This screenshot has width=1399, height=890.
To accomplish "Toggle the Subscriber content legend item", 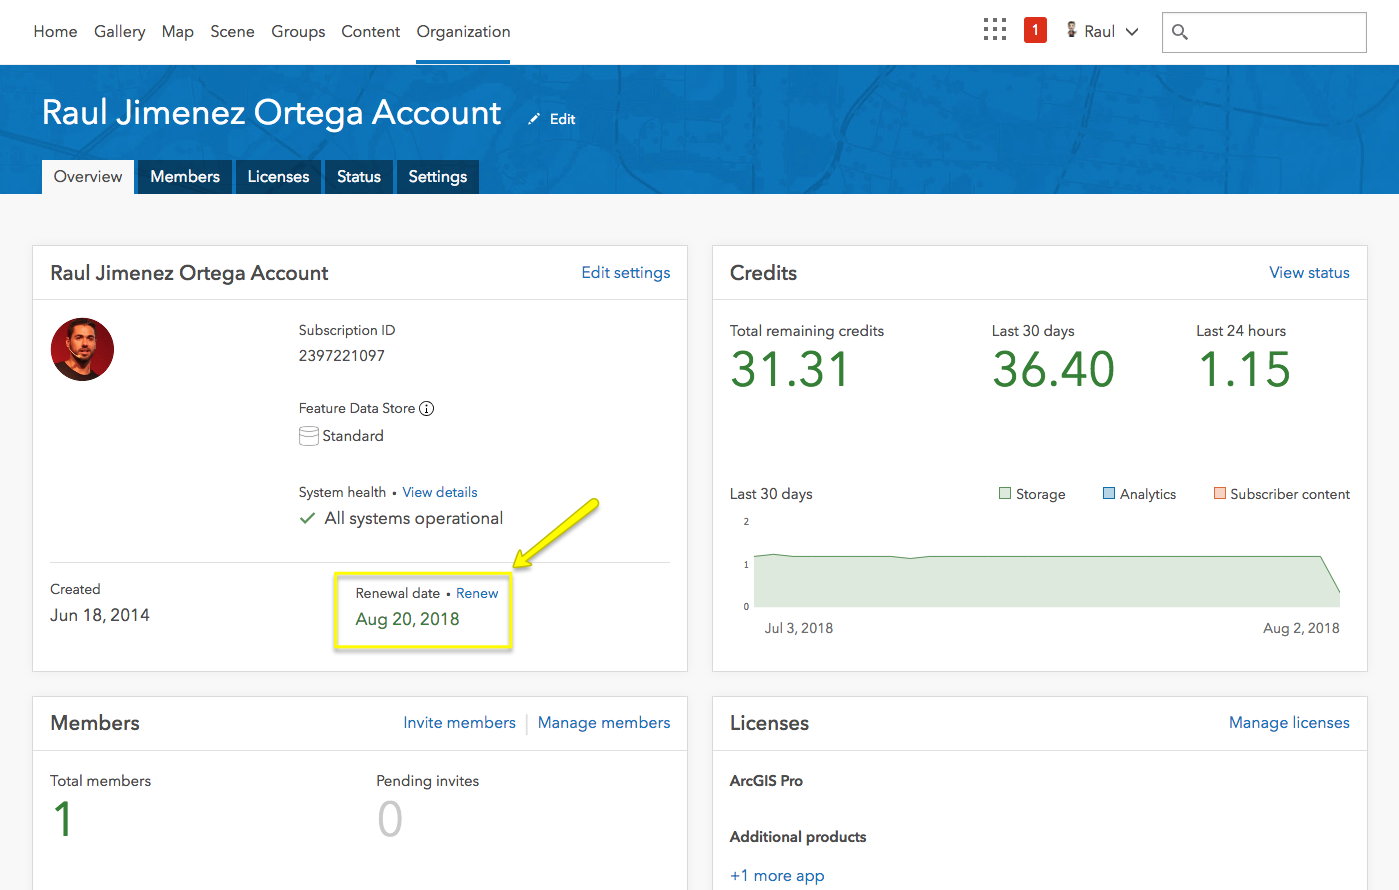I will point(1281,494).
